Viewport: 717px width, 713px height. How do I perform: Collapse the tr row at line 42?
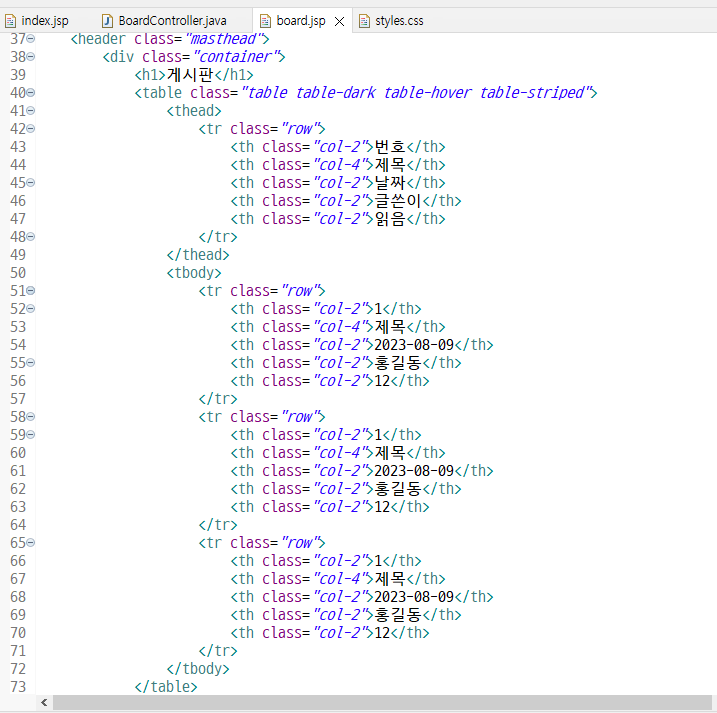31,129
